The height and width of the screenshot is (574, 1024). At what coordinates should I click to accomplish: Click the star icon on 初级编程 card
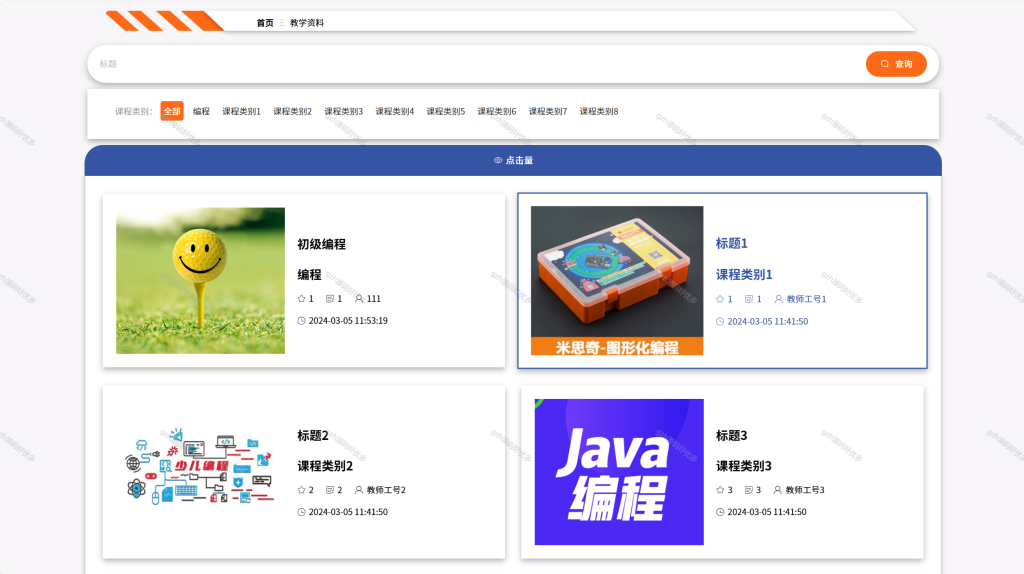click(x=301, y=298)
